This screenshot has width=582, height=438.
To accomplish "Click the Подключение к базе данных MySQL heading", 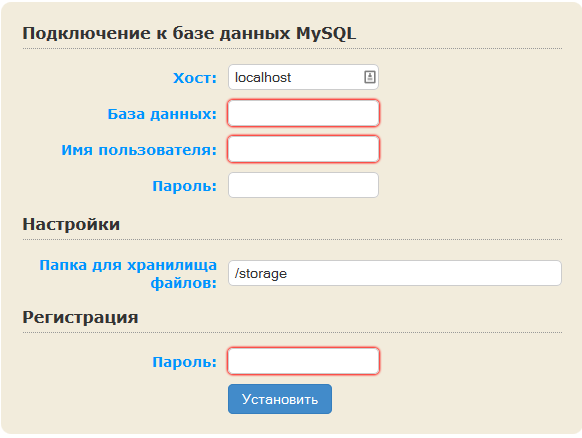I will pos(189,33).
